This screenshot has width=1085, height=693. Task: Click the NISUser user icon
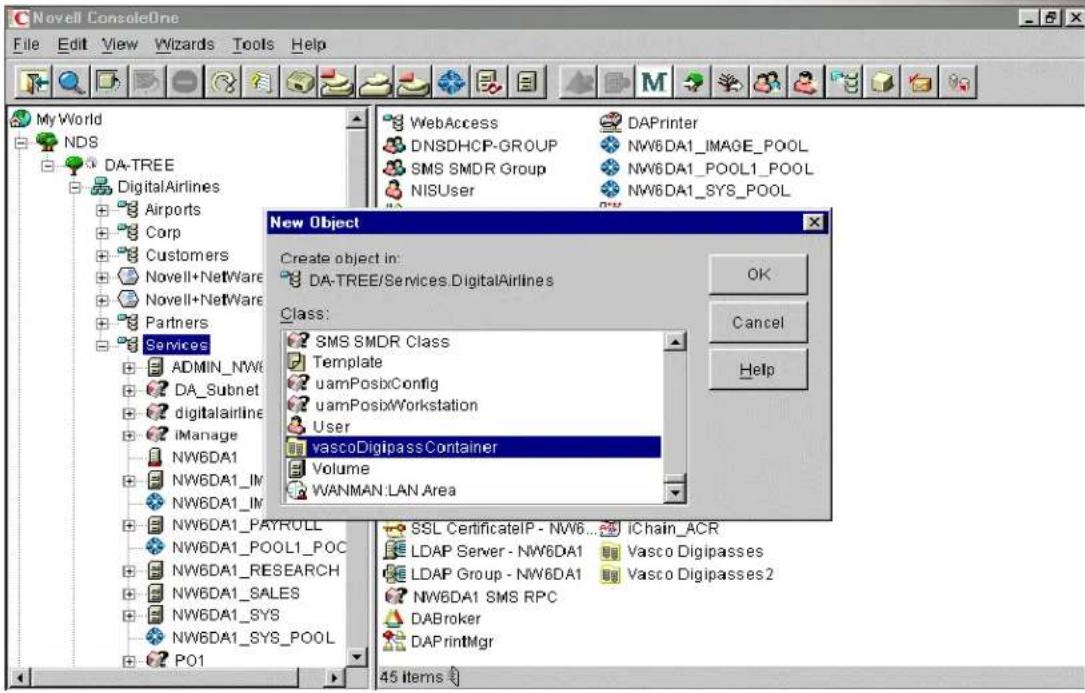pos(394,190)
